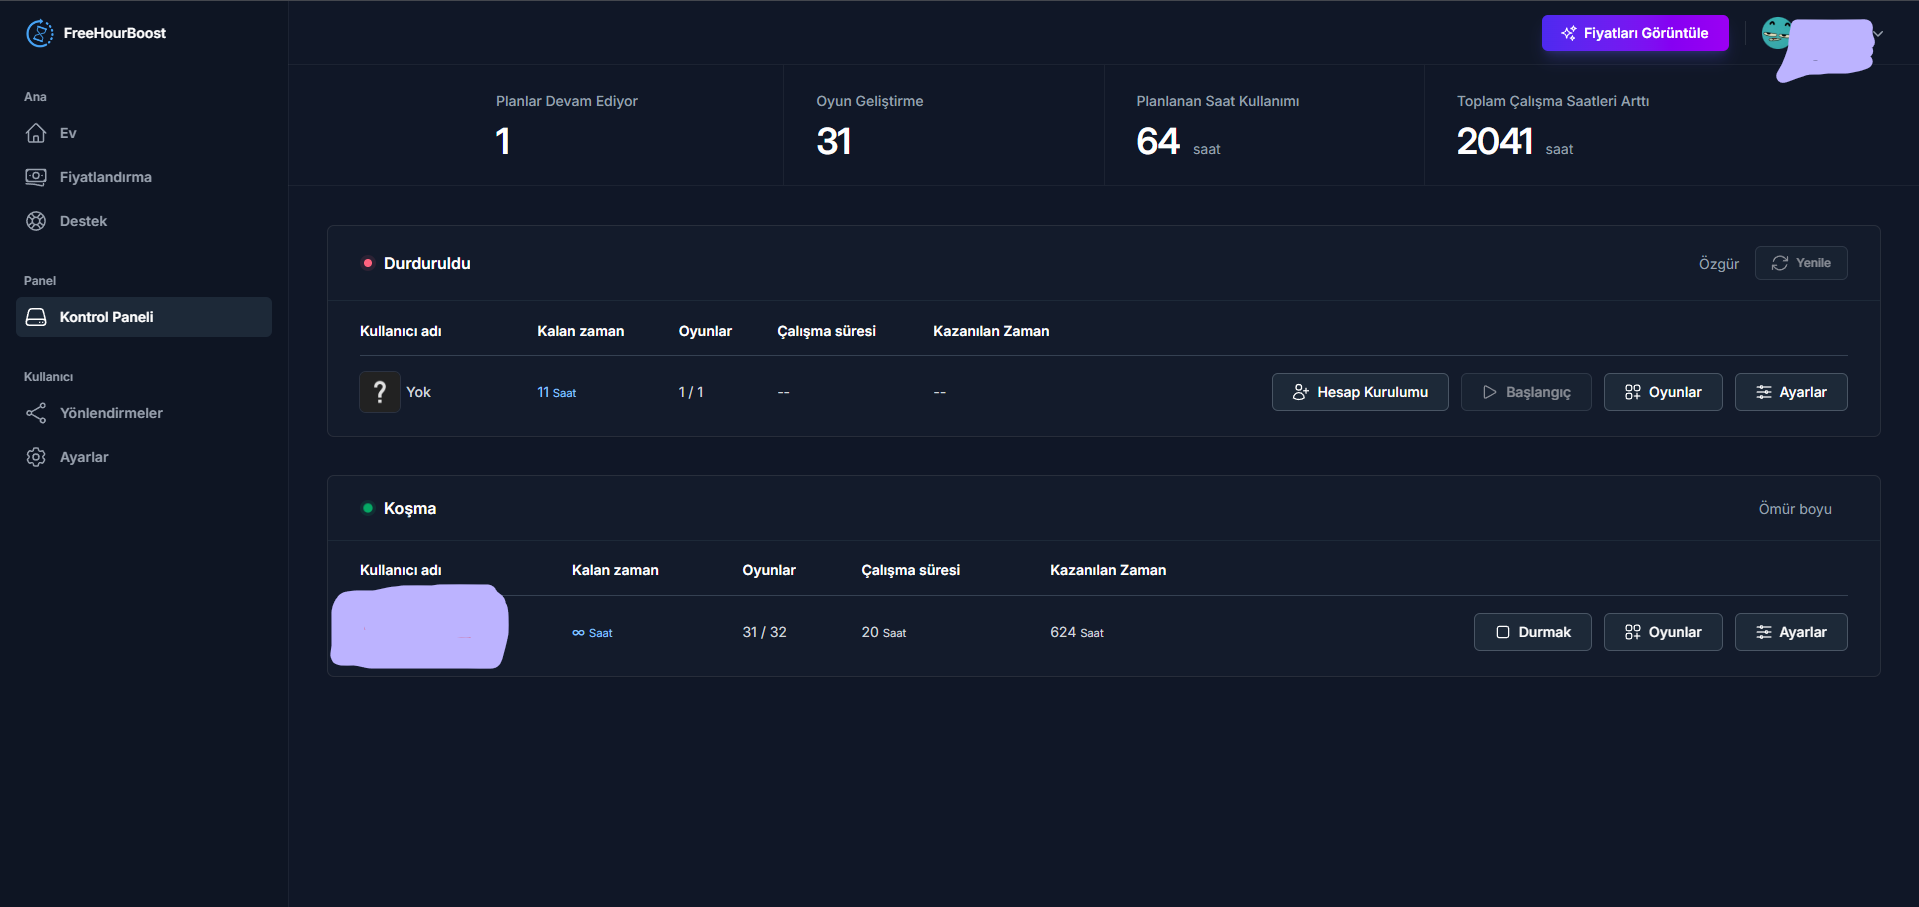Open Ayarlar in the Kullanıcı sidebar section

[144, 457]
